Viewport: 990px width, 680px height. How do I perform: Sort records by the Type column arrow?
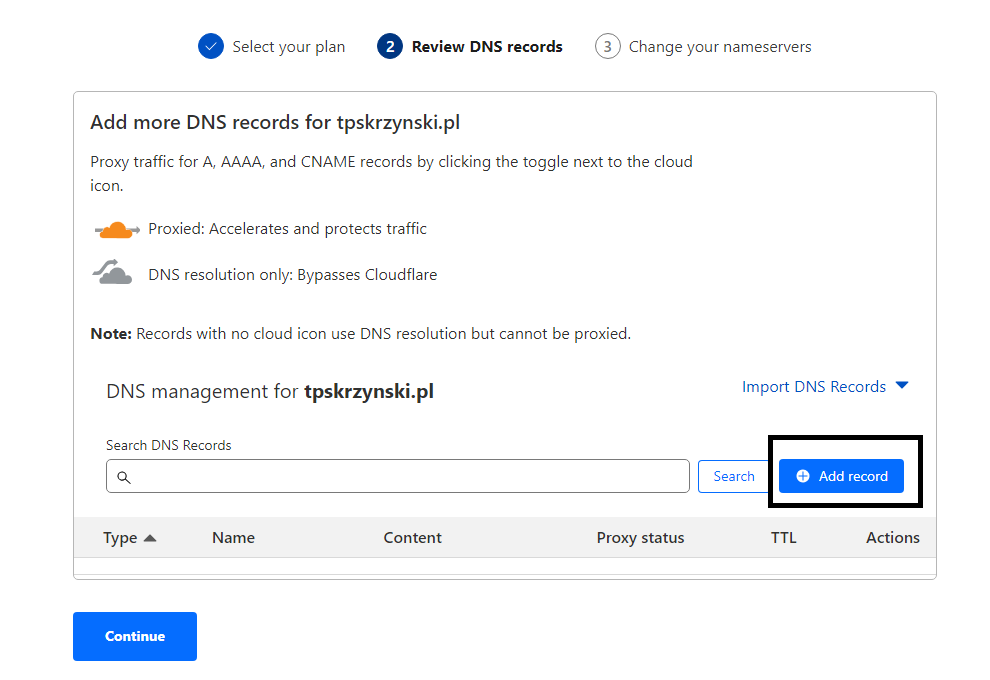point(150,538)
